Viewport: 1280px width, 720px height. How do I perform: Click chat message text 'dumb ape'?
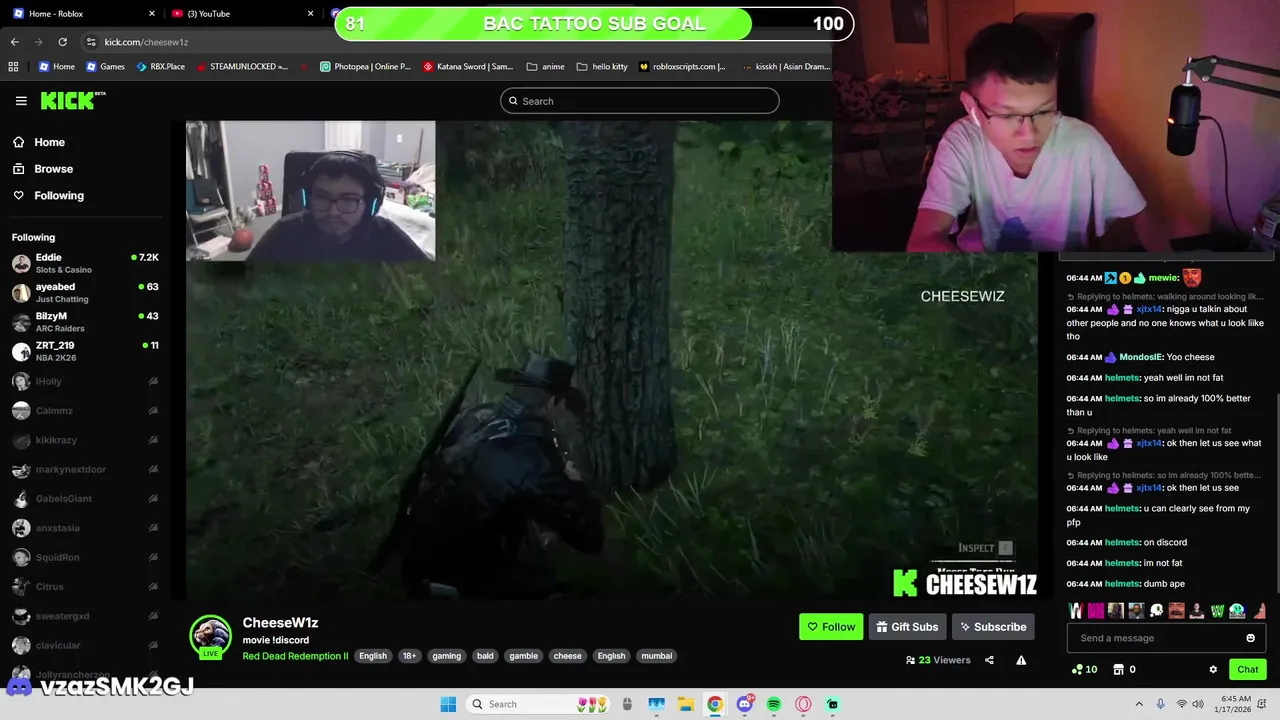tap(1165, 584)
